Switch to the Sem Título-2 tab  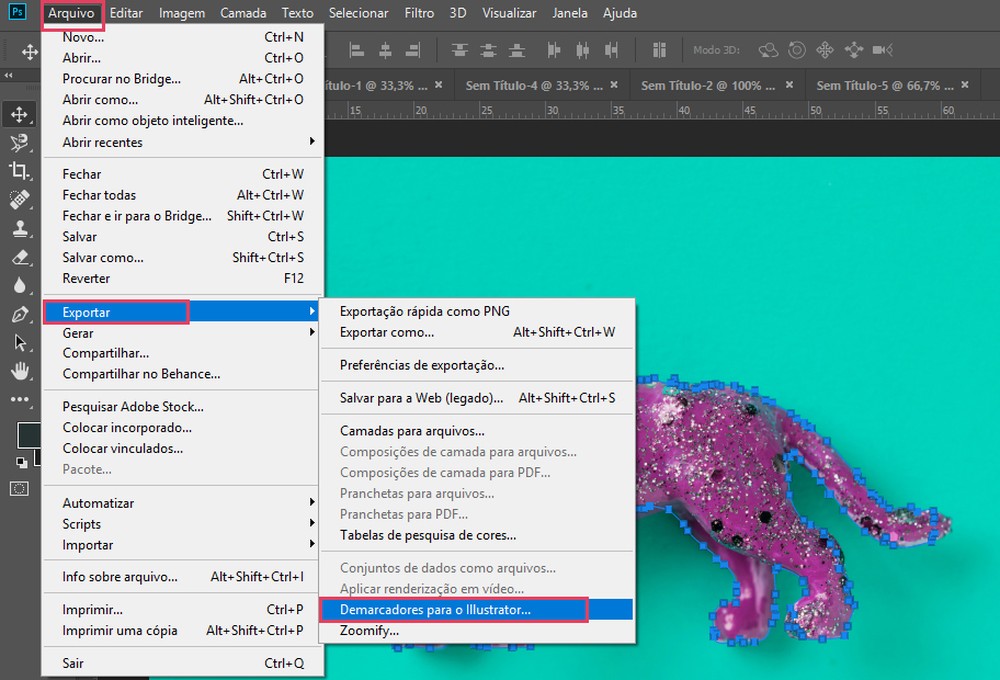[706, 85]
